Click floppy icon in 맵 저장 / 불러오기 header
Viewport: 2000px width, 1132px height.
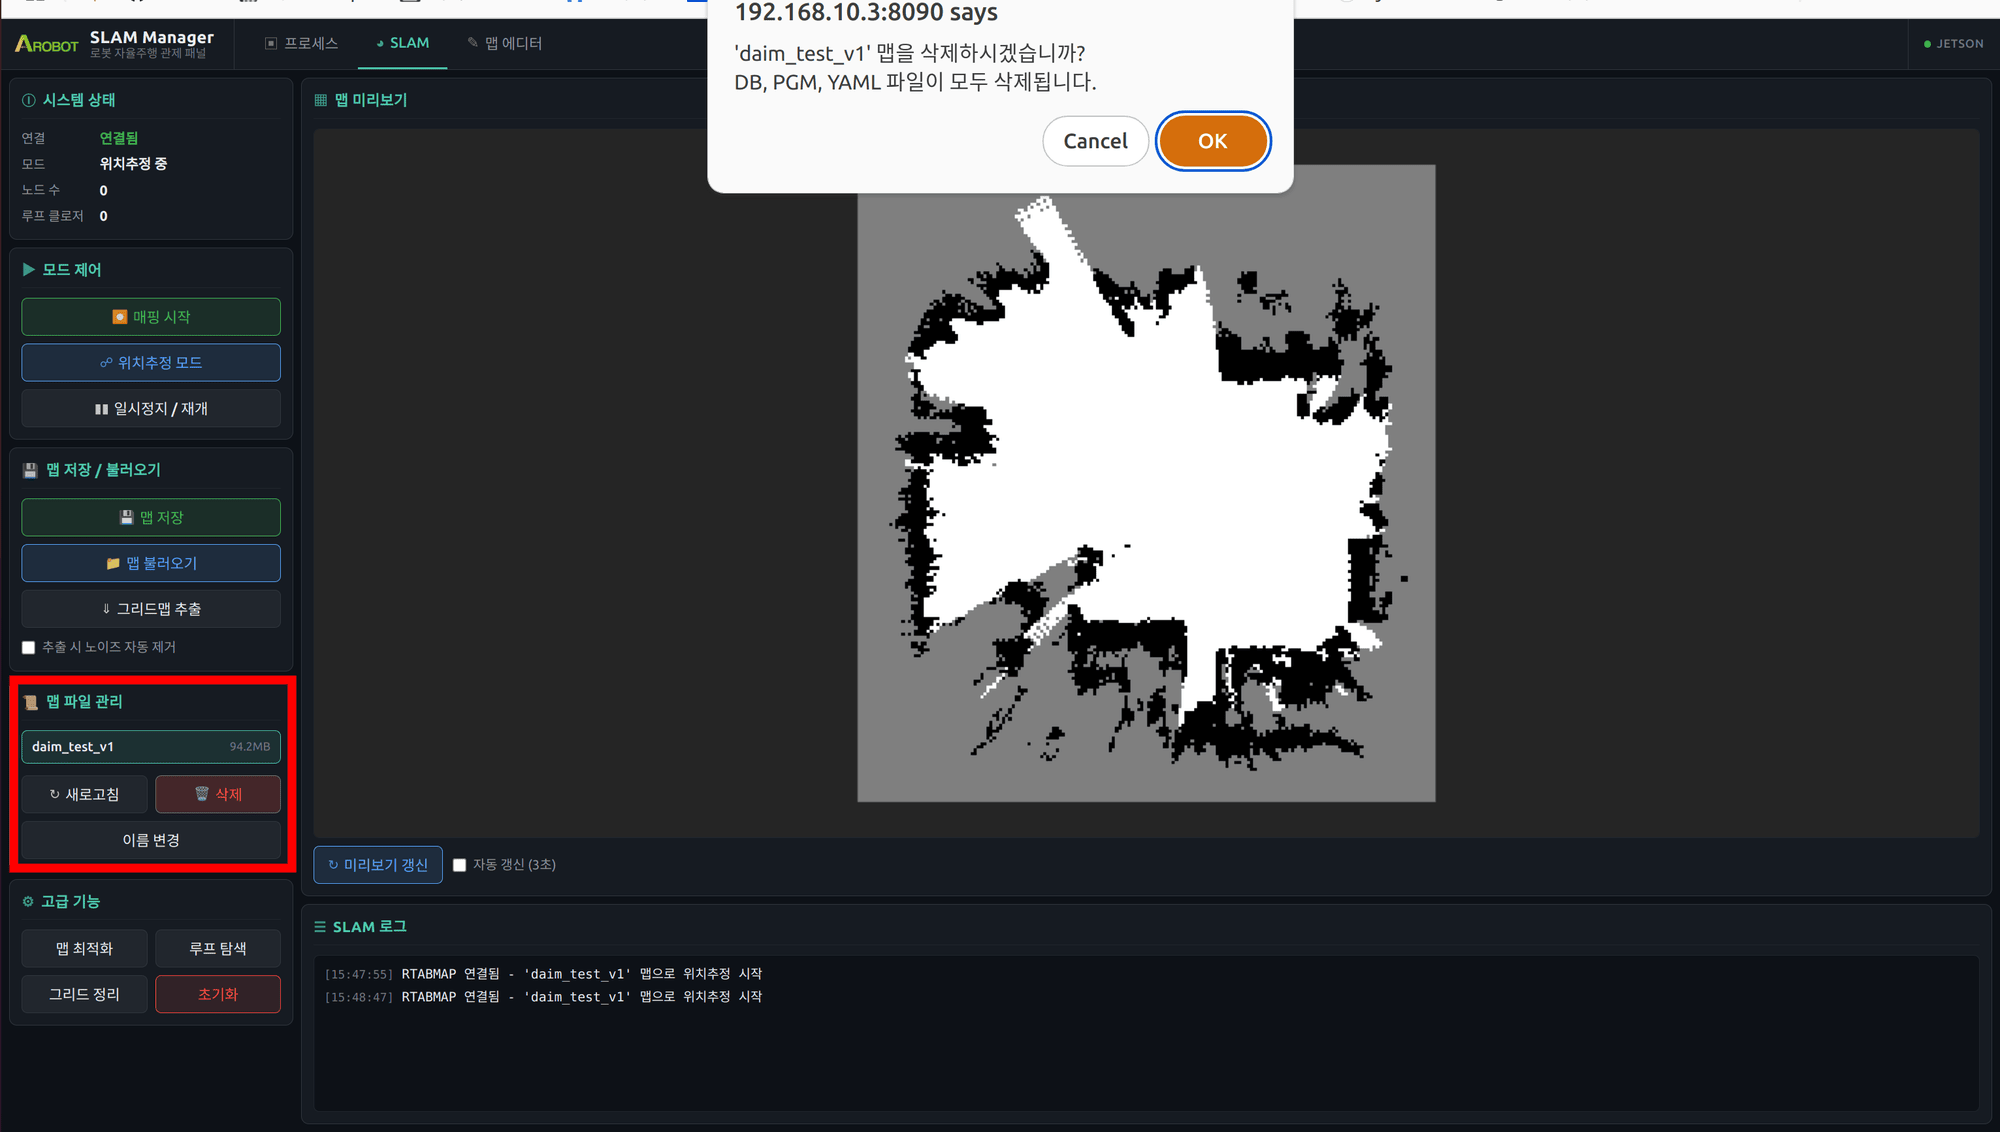[x=30, y=470]
